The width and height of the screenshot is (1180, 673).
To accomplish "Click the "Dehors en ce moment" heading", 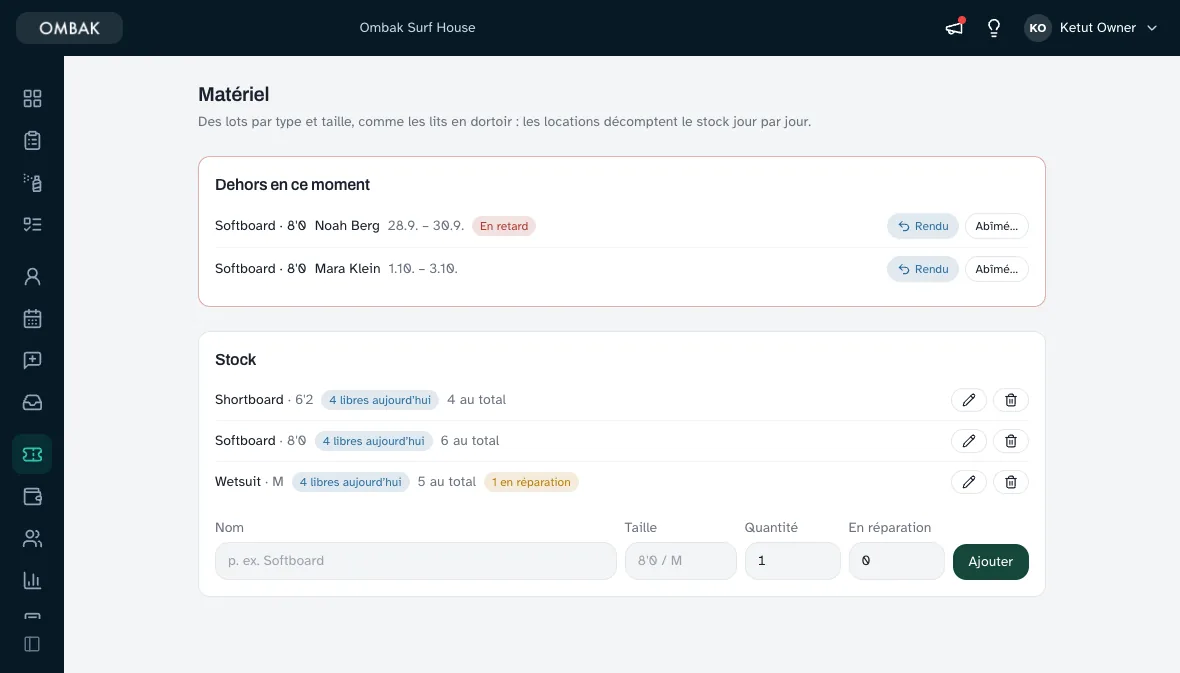I will [292, 184].
